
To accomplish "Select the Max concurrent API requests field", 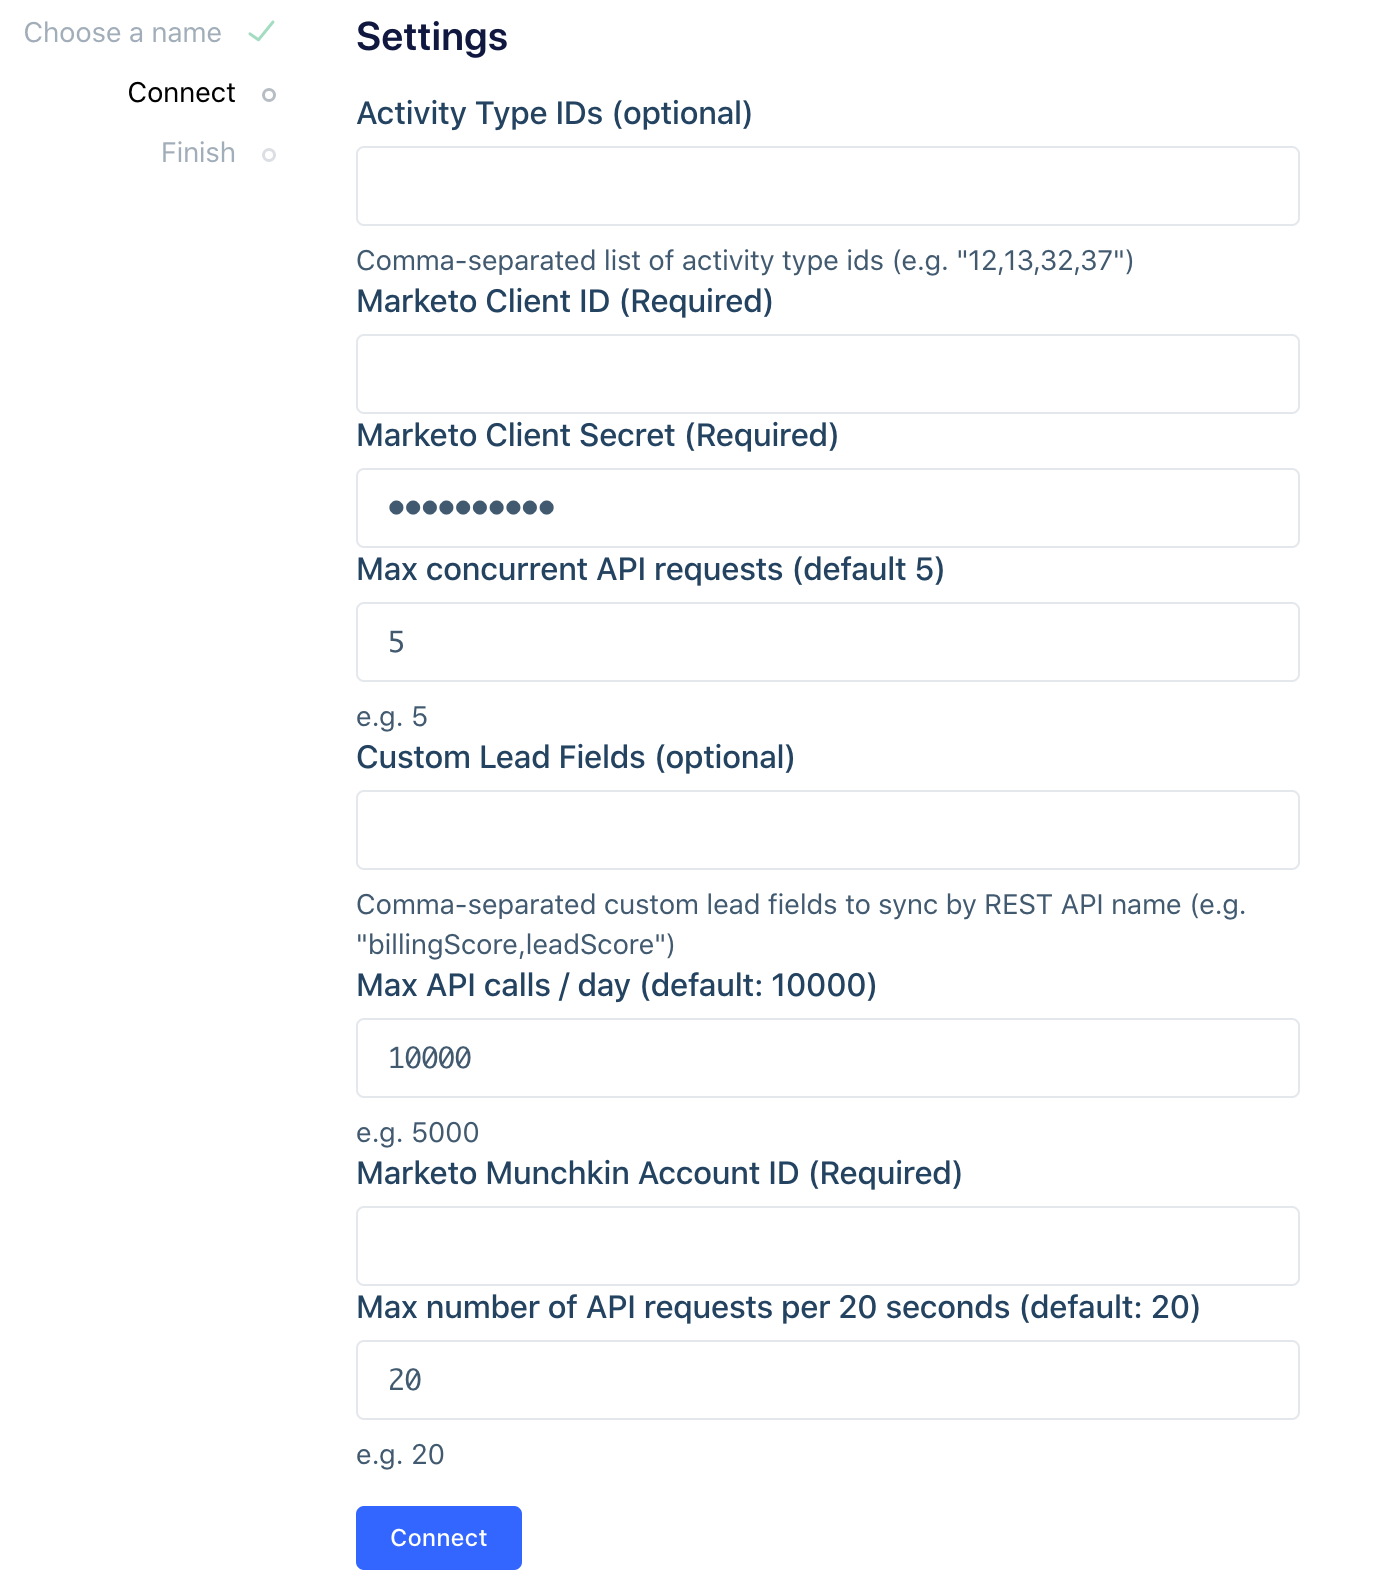I will point(827,641).
